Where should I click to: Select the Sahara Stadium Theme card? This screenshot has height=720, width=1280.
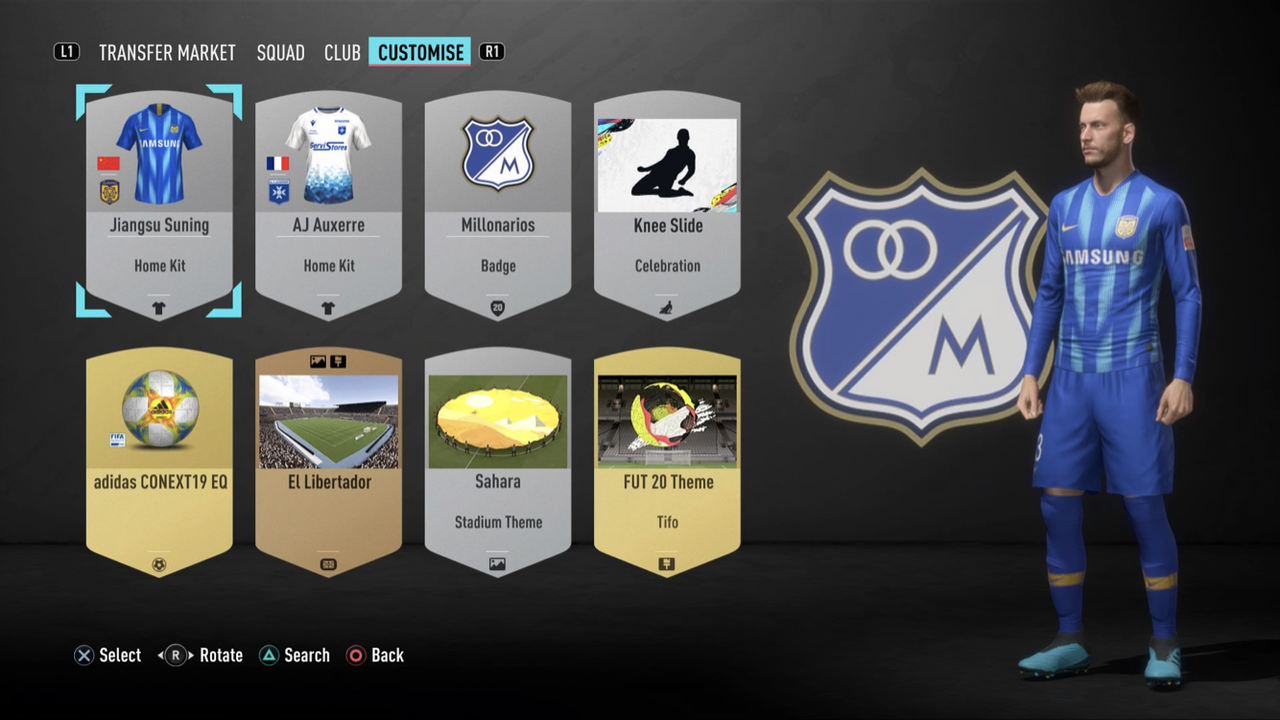pos(498,462)
